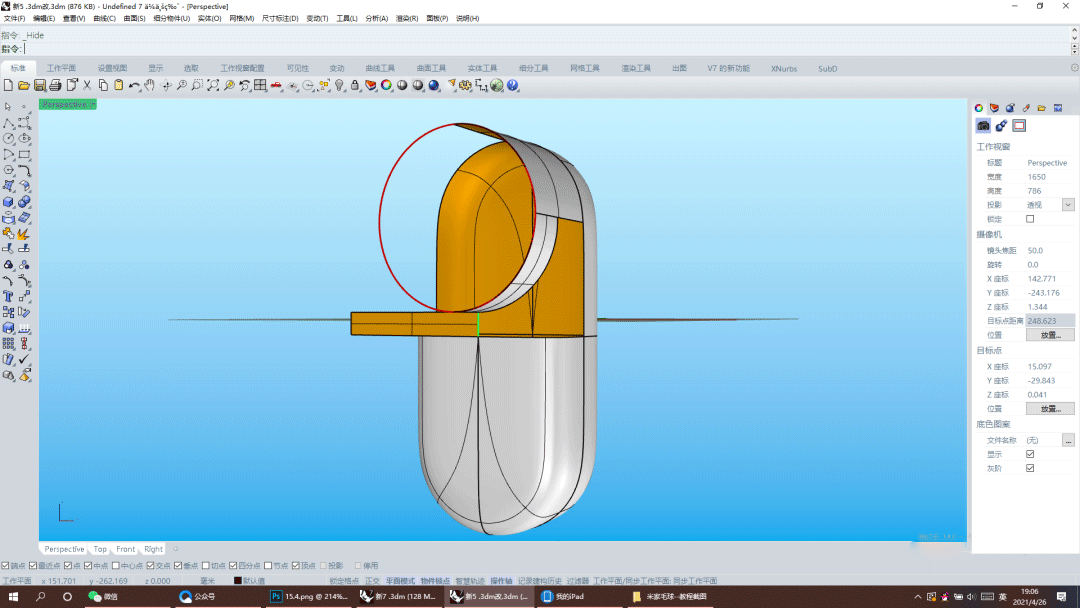Open the Print icon in toolbar
The width and height of the screenshot is (1080, 608).
click(56, 86)
